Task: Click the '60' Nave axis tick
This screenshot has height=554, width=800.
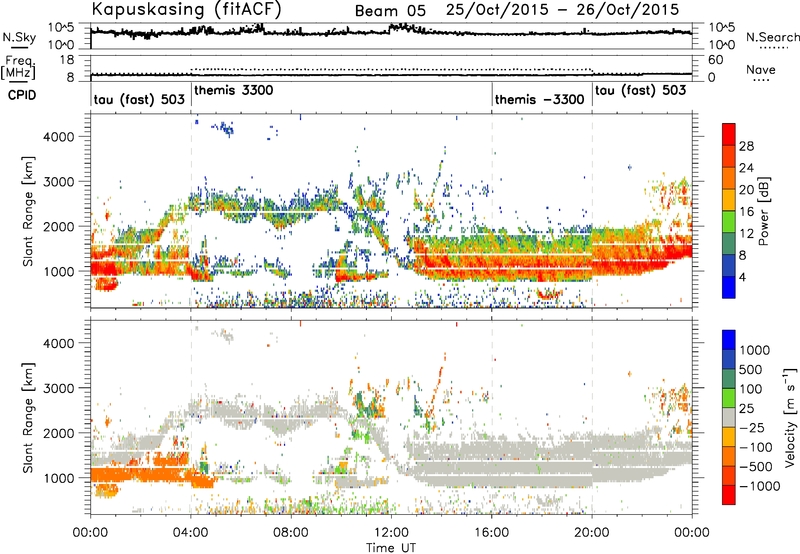Action: pyautogui.click(x=716, y=60)
